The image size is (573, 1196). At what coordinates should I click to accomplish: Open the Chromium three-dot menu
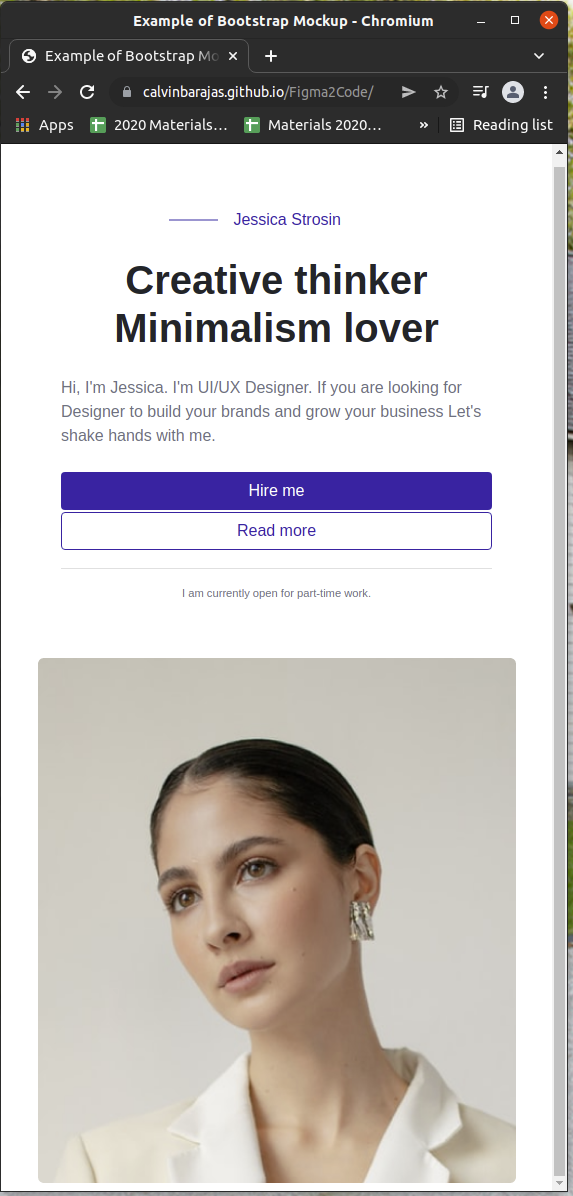tap(545, 92)
